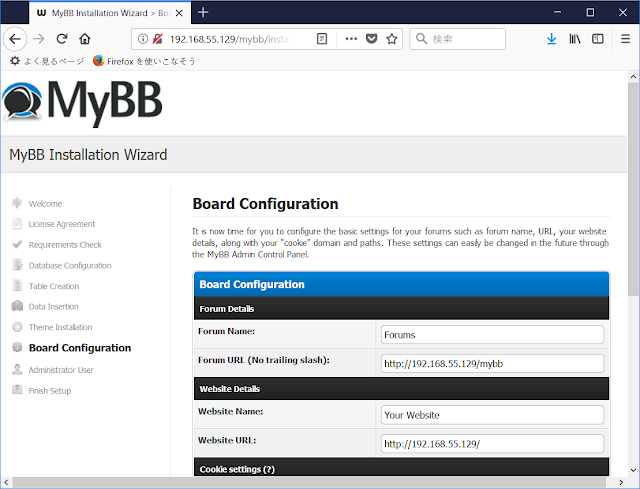
Task: Click the insecure connection crossed lock icon
Action: [x=158, y=39]
